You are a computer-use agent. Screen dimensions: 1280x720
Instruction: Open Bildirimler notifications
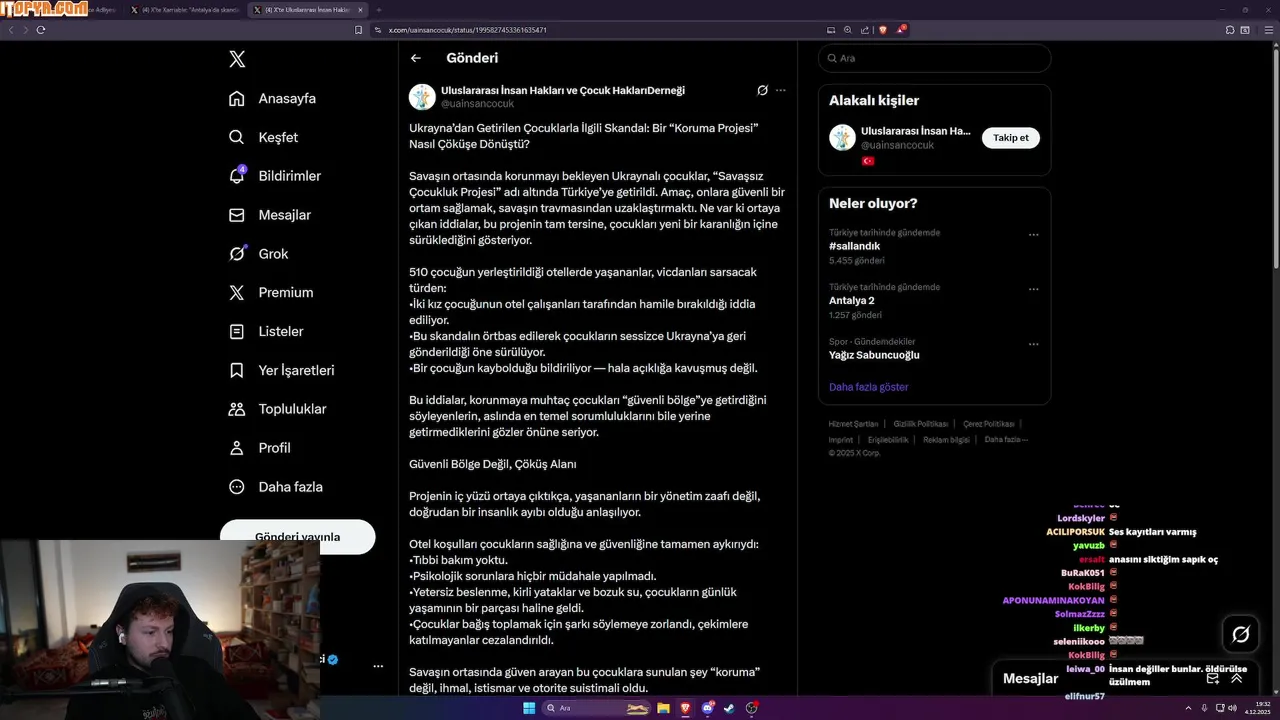point(274,176)
